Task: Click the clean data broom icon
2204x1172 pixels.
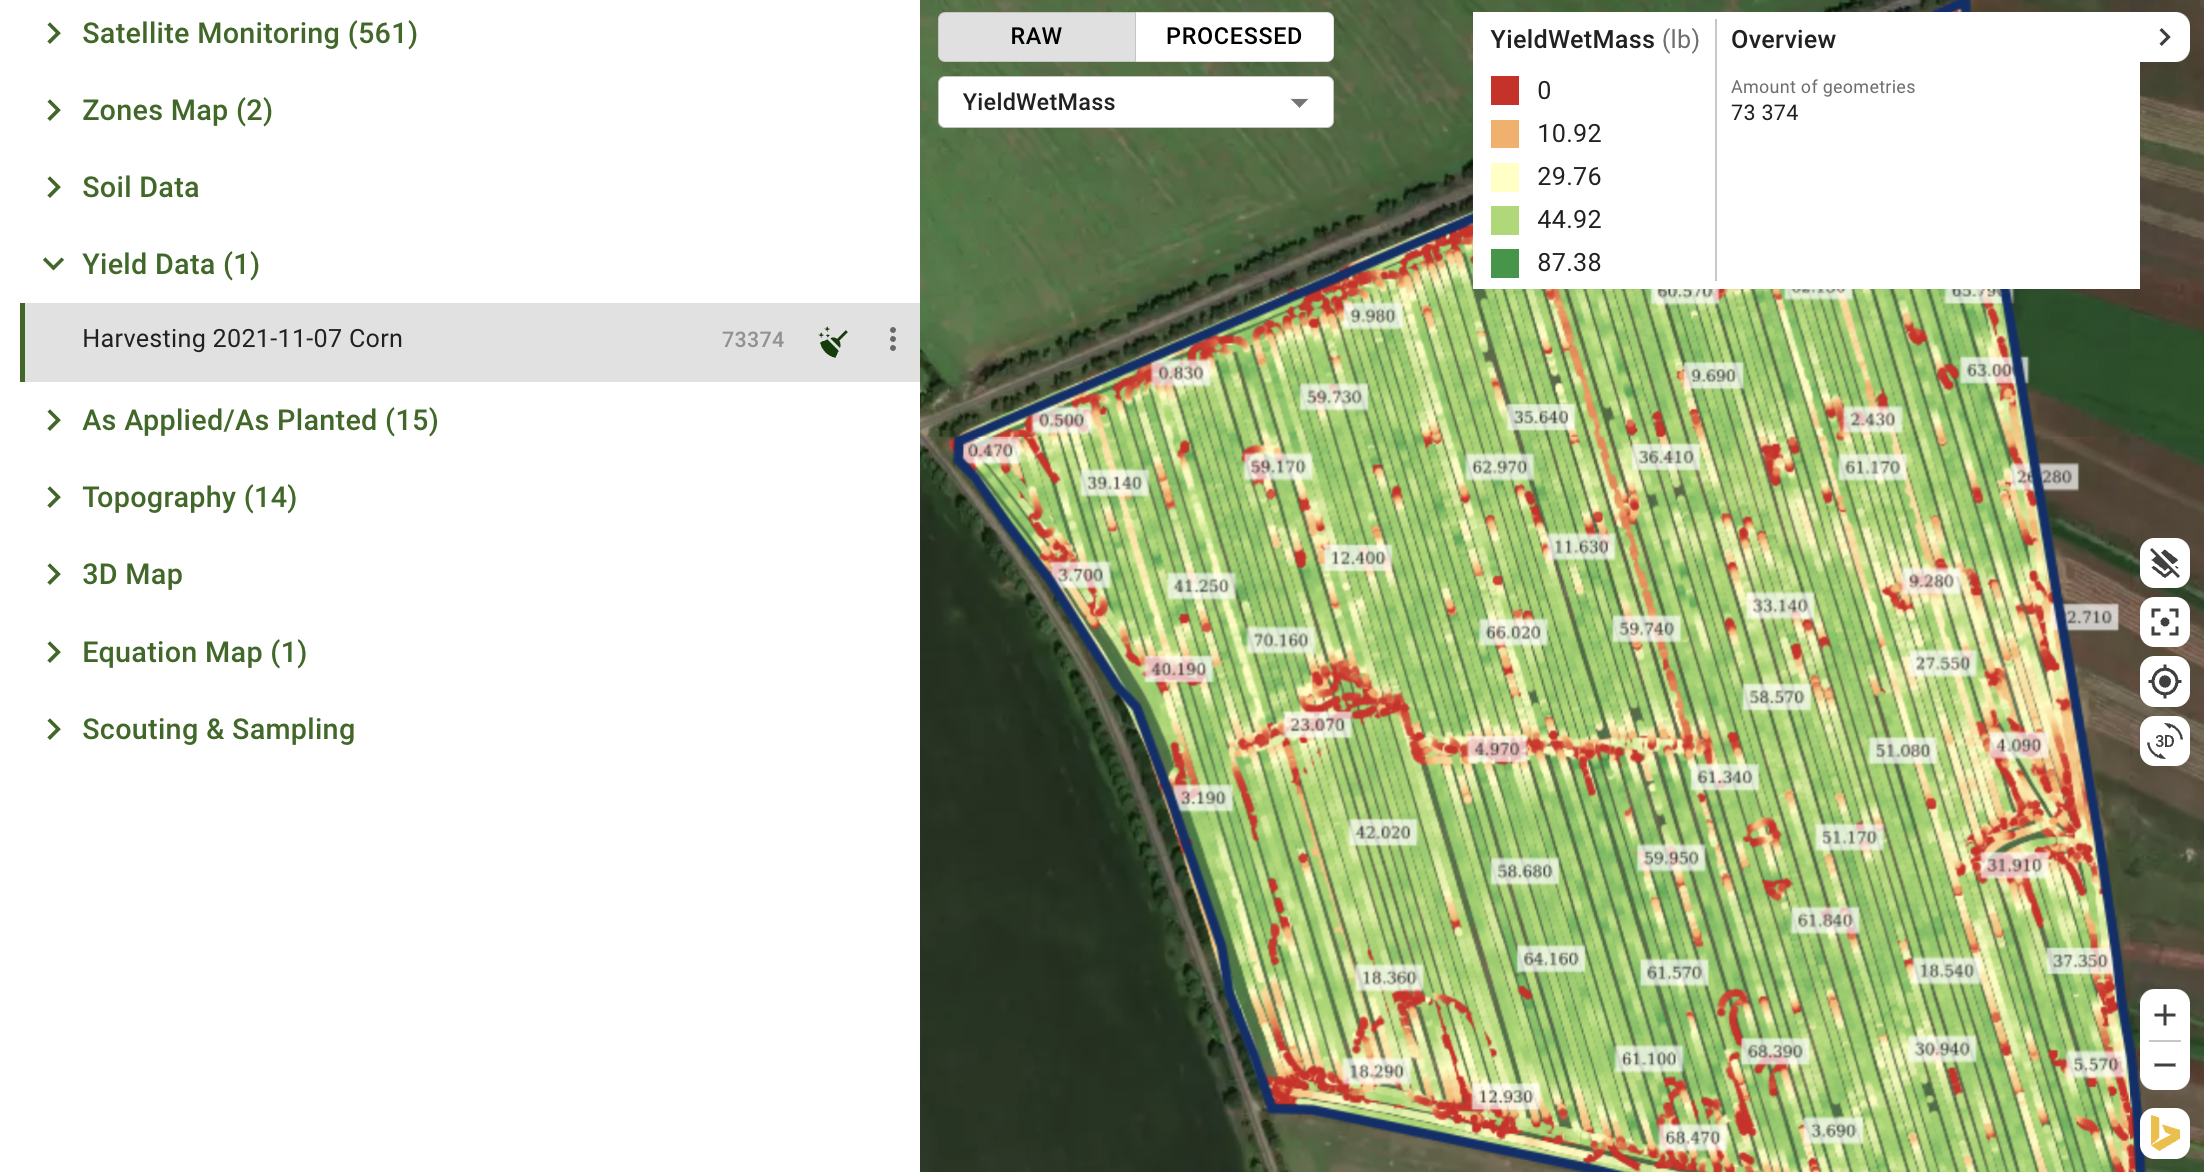Action: 833,341
